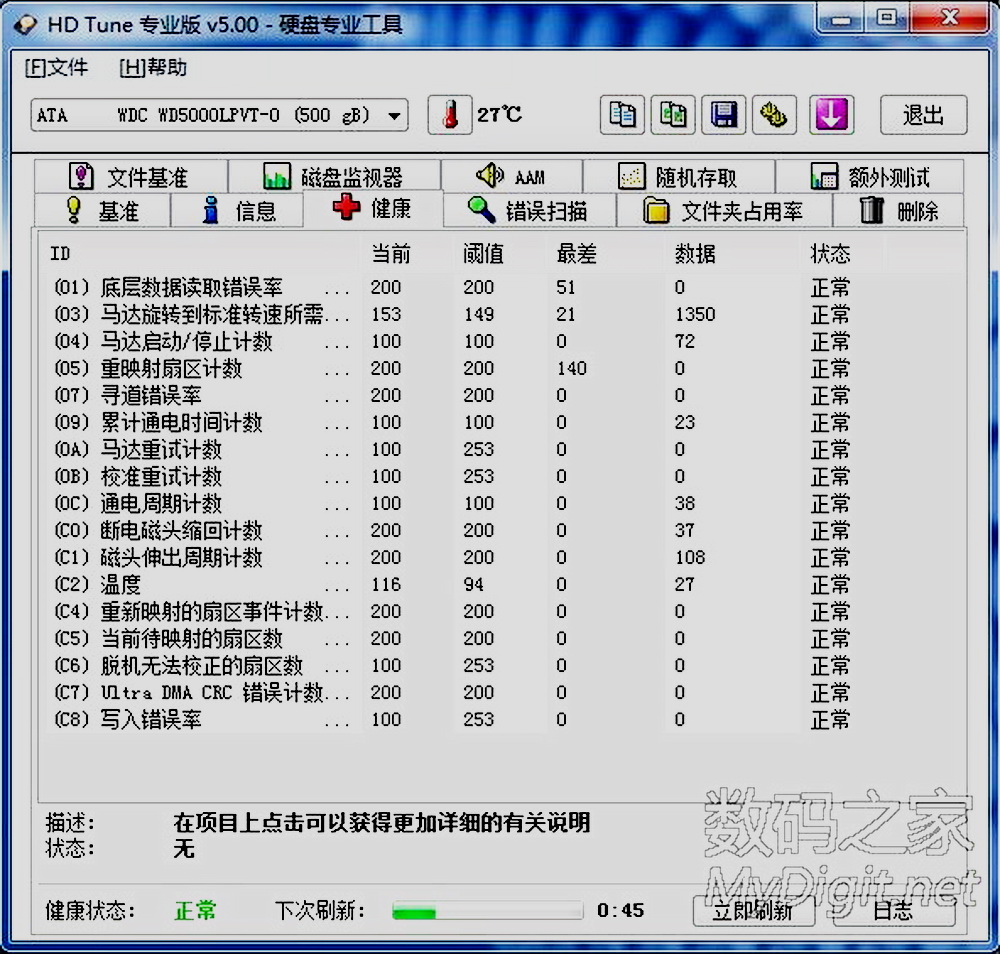The height and width of the screenshot is (954, 1000).
Task: Switch to the 额外测试 tab
Action: (x=869, y=176)
